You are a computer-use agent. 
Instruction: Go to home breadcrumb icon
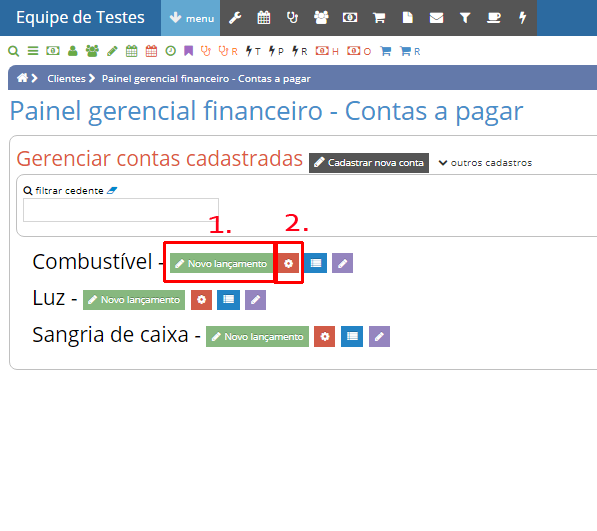click(x=22, y=78)
